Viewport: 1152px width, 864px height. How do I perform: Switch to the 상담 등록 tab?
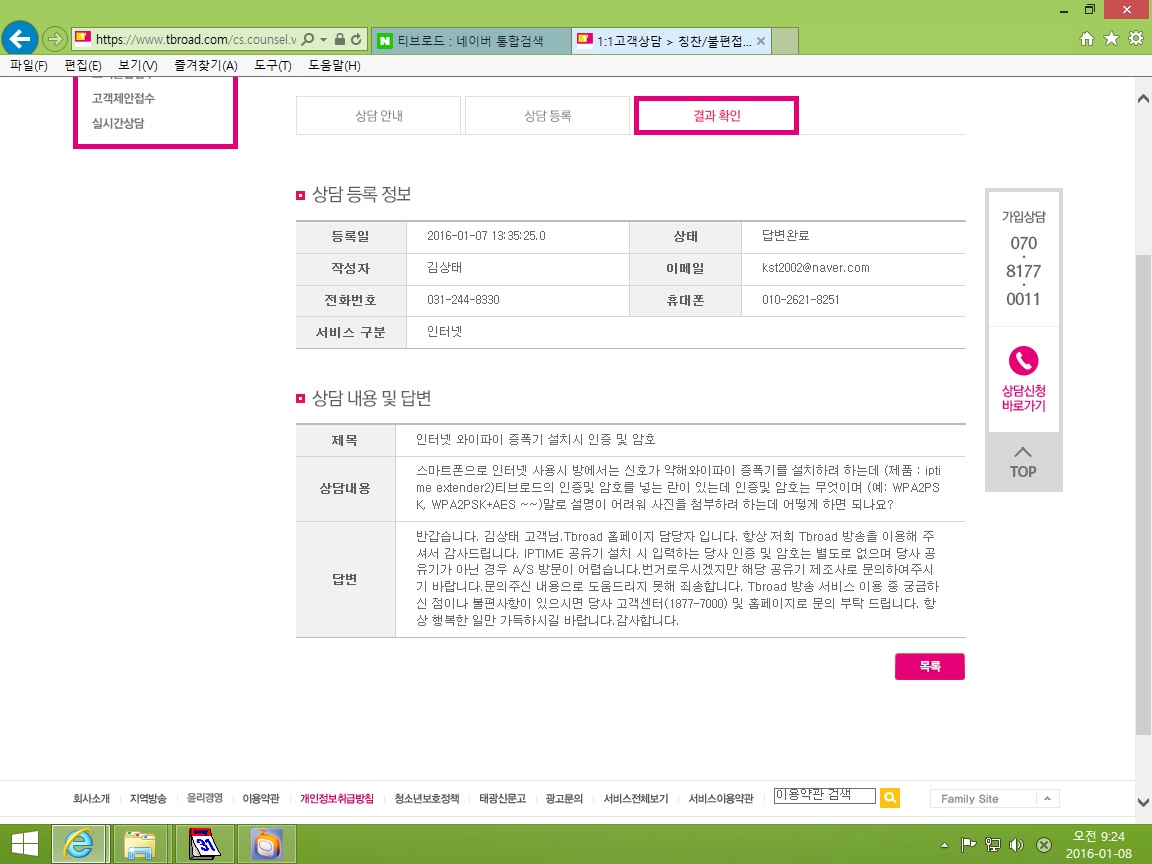[x=547, y=115]
